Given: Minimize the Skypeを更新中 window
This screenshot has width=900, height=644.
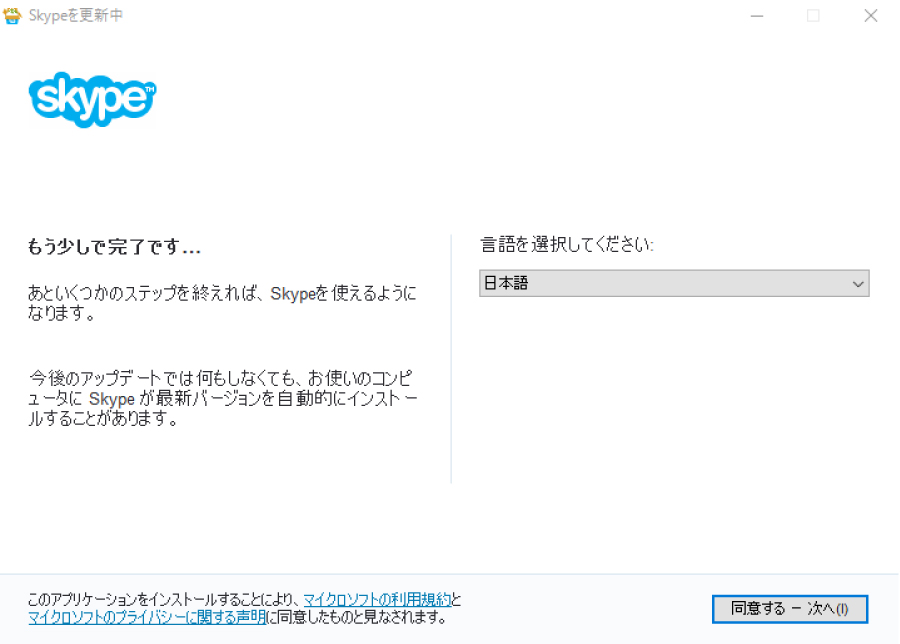Looking at the screenshot, I should [x=757, y=15].
